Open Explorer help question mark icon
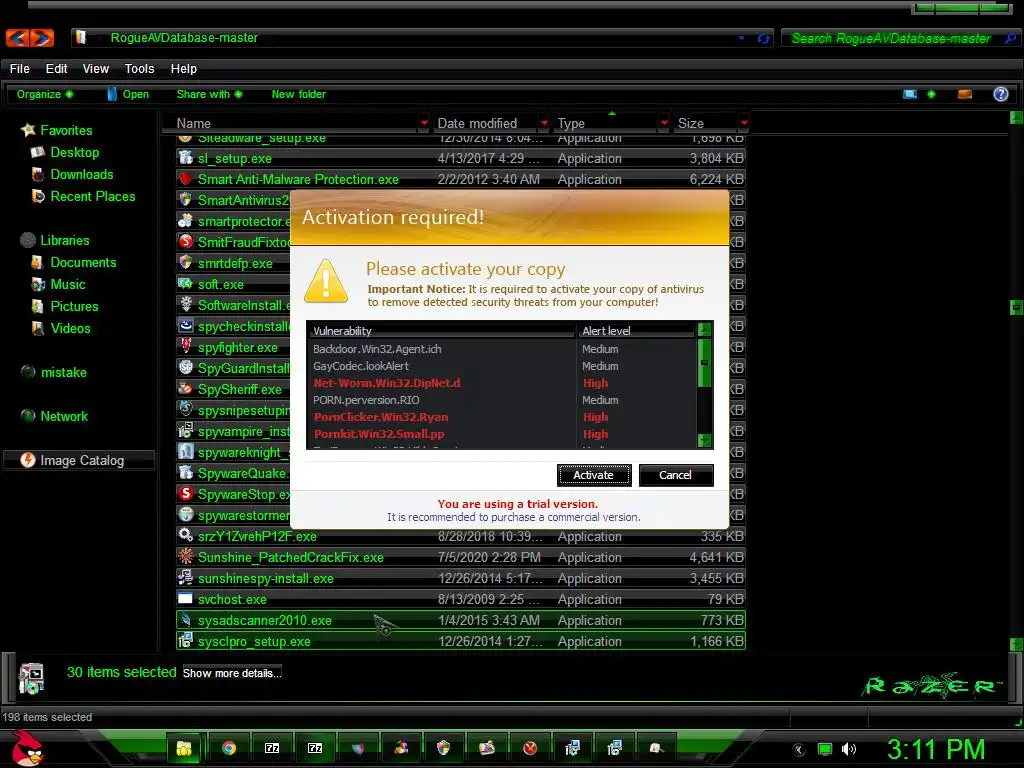The height and width of the screenshot is (768, 1024). (x=1000, y=94)
